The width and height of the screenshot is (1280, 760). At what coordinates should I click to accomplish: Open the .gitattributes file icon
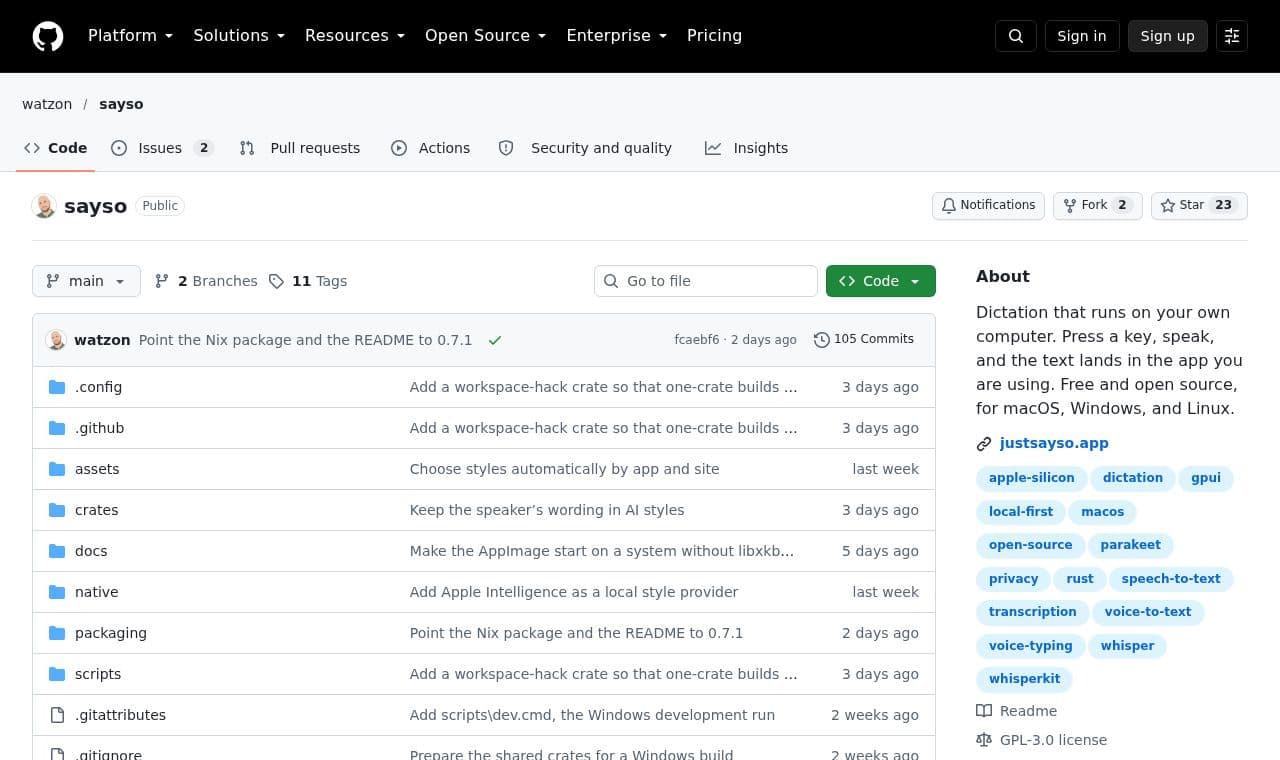point(57,715)
